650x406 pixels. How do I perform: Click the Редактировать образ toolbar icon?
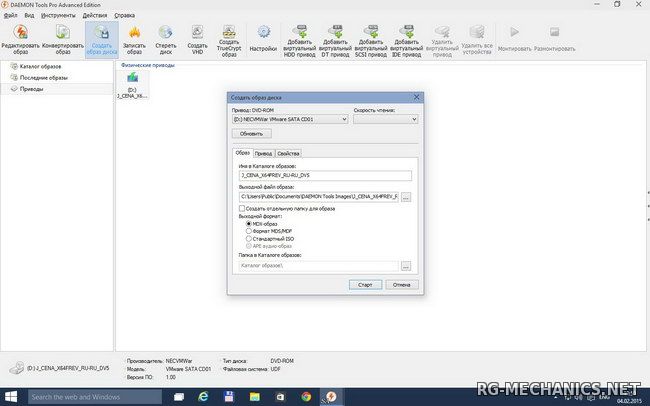(19, 37)
